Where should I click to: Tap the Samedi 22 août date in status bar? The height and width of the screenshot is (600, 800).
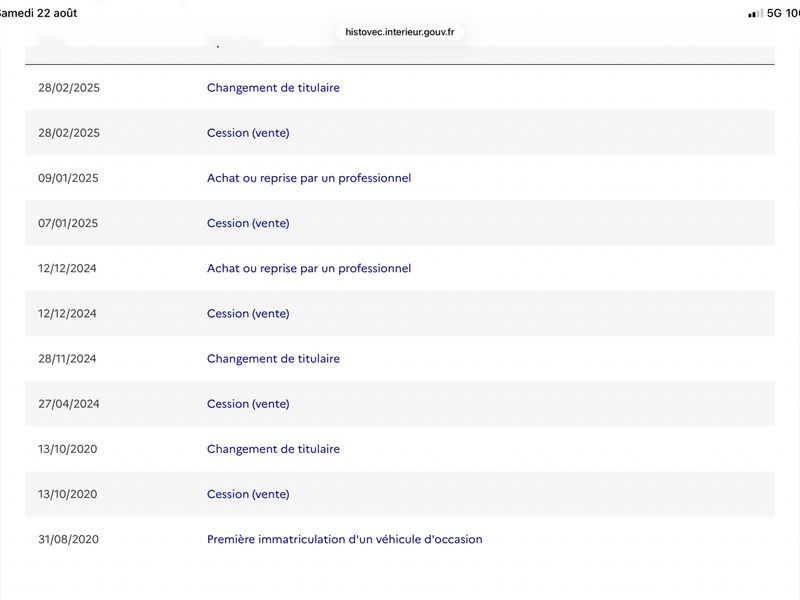(38, 13)
